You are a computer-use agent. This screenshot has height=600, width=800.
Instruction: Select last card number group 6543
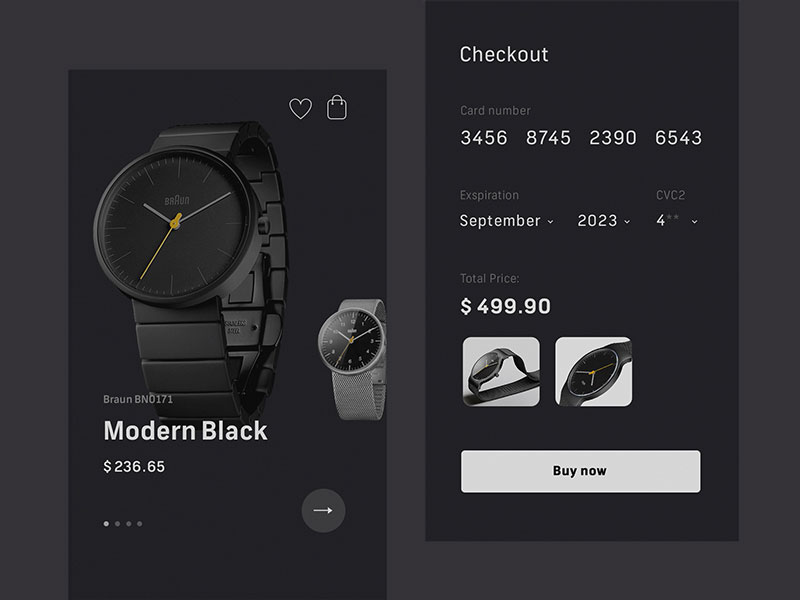678,138
